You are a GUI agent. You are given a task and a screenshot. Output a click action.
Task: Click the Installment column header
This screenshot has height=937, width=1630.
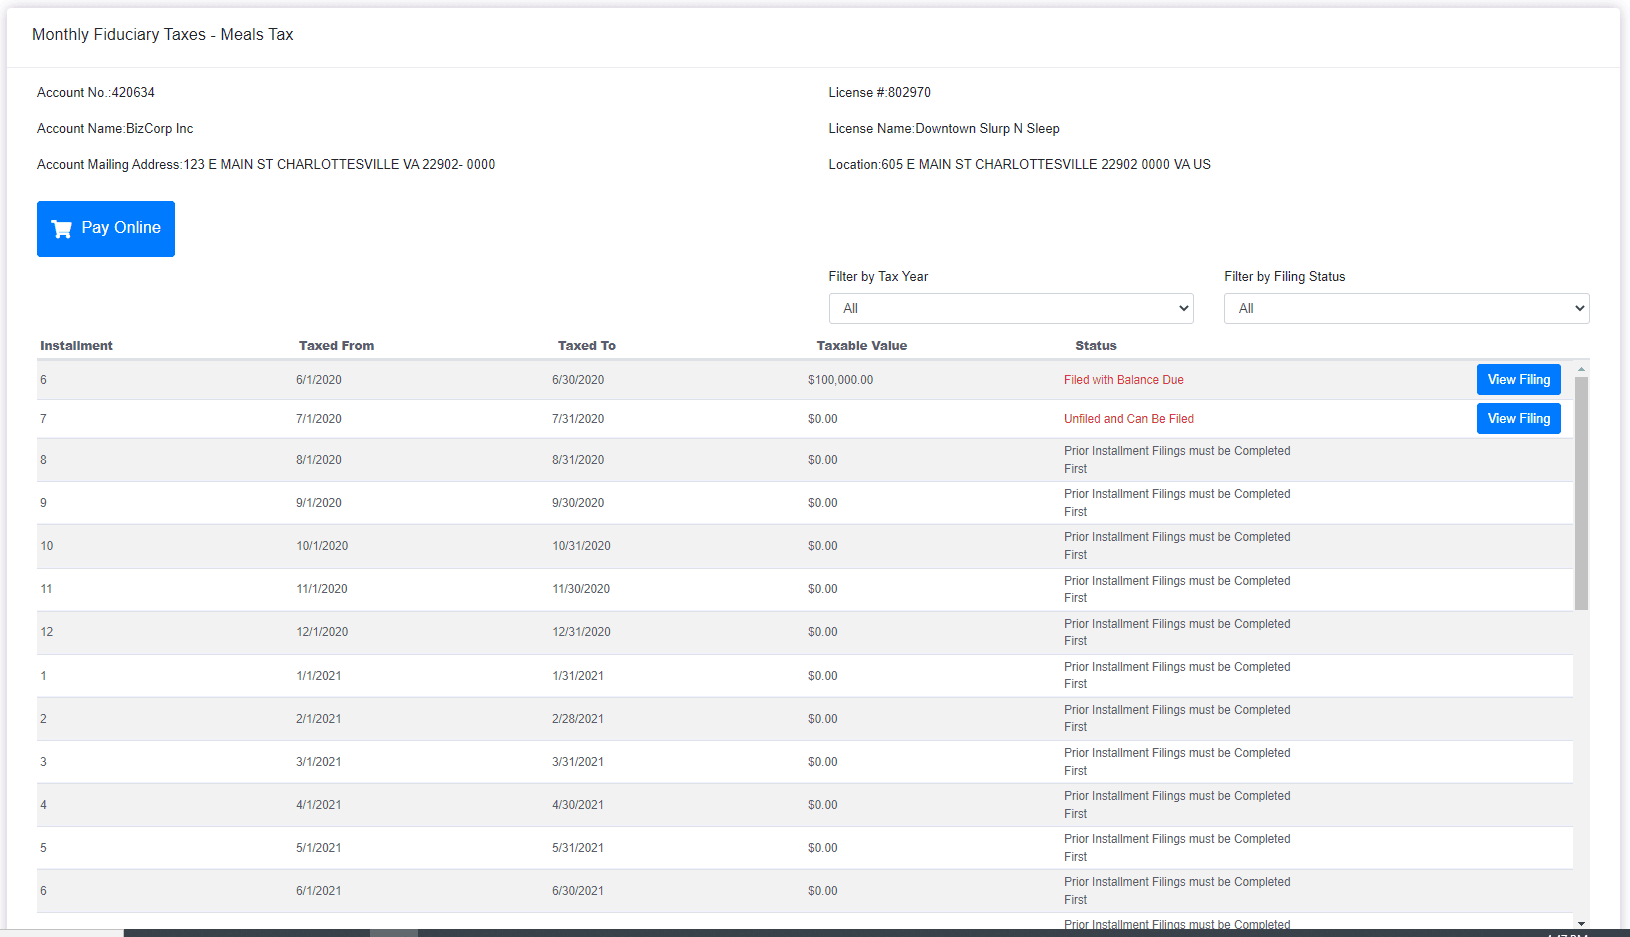click(x=77, y=345)
